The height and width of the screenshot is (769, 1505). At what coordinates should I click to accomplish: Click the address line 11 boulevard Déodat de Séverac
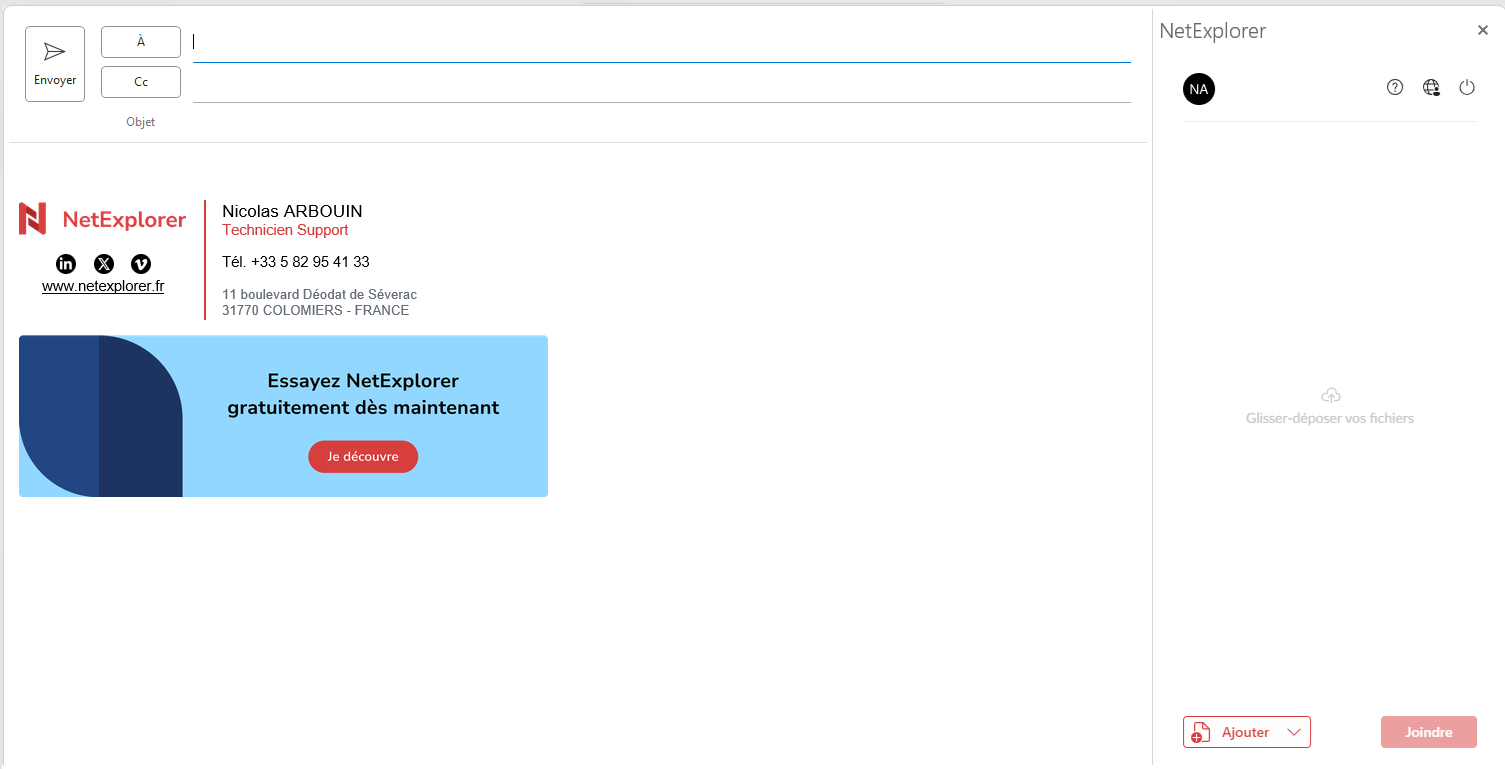[x=319, y=294]
